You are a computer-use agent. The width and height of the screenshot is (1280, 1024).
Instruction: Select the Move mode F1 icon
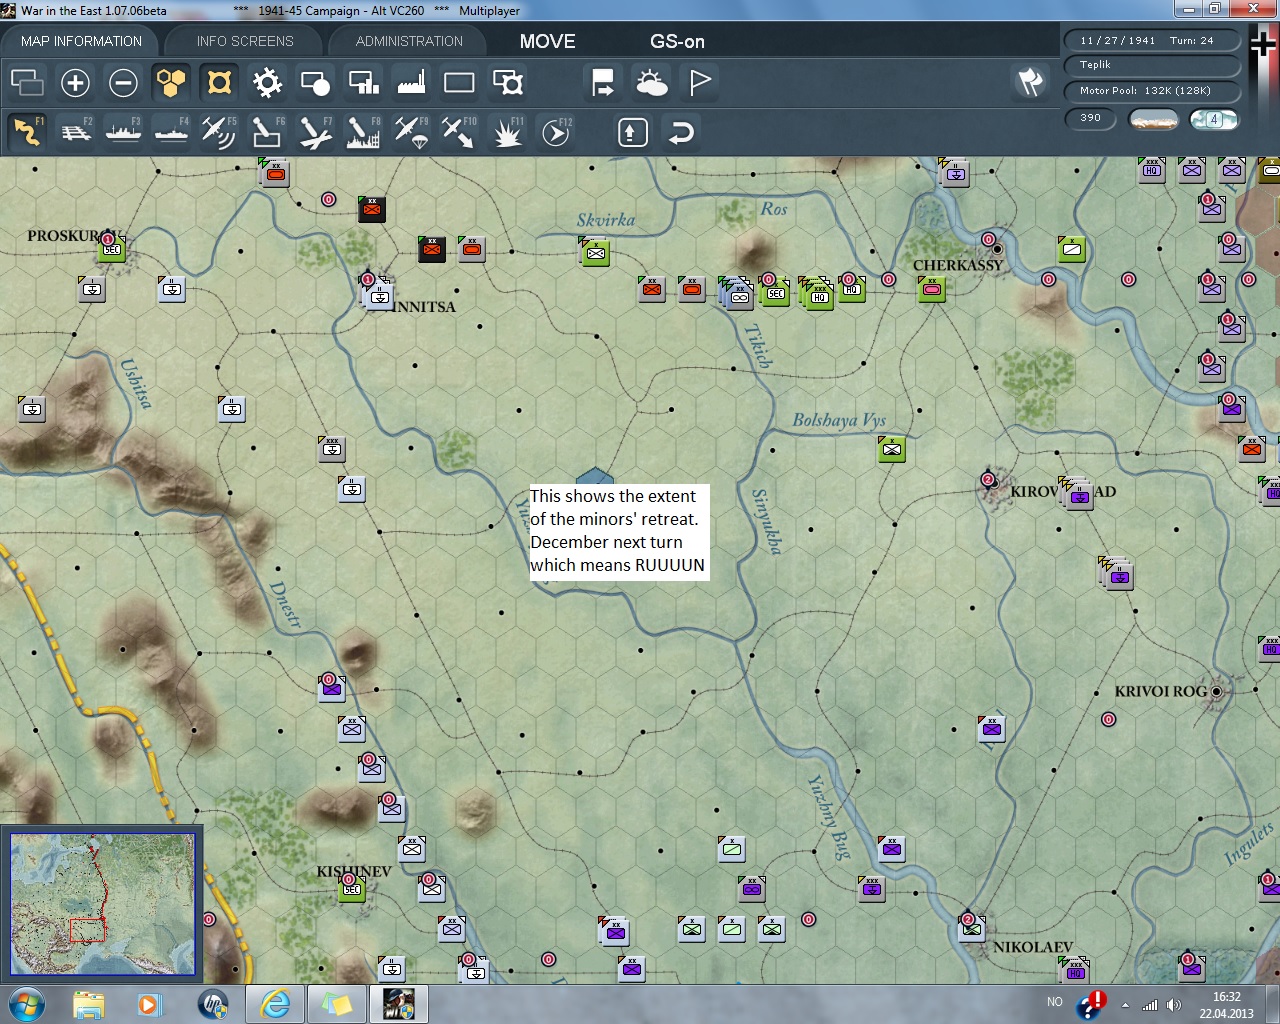click(27, 132)
